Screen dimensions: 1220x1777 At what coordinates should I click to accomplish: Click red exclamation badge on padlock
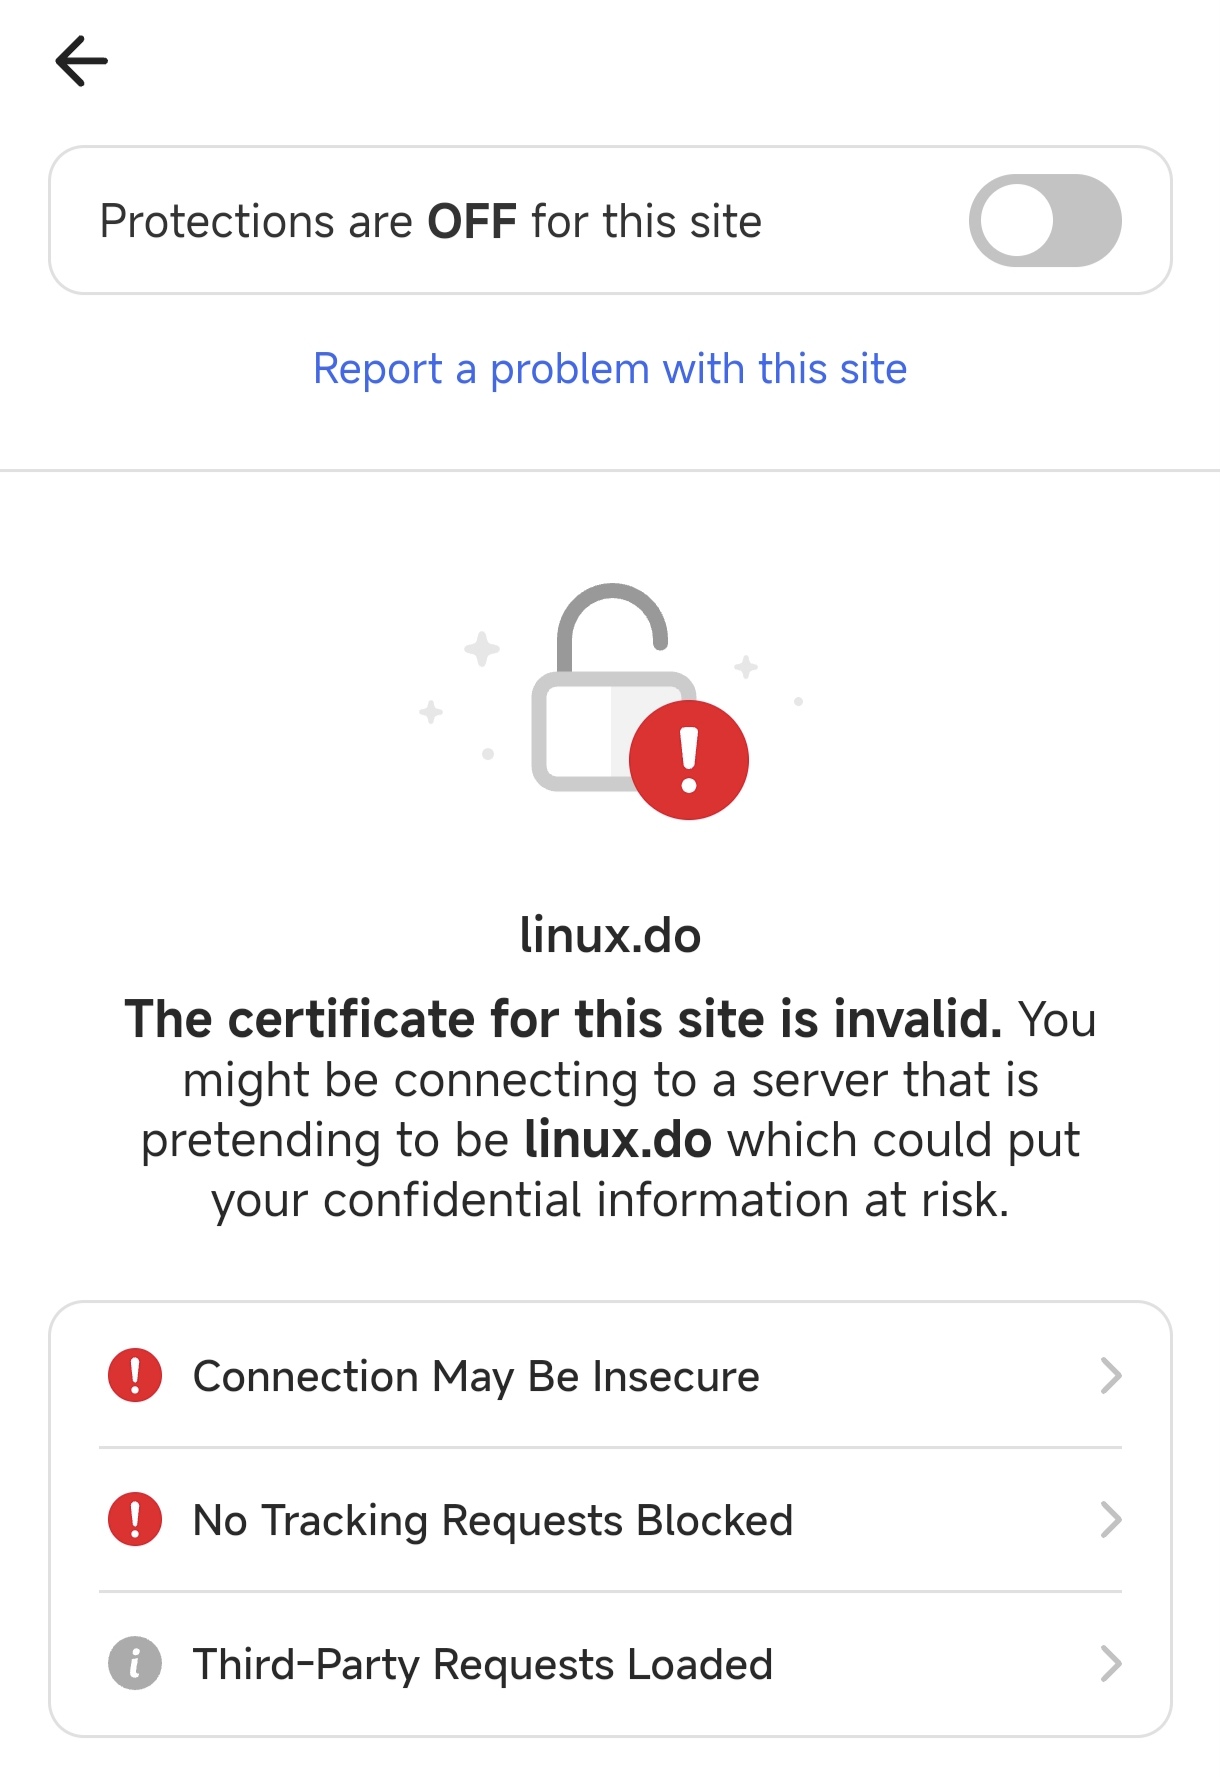689,760
